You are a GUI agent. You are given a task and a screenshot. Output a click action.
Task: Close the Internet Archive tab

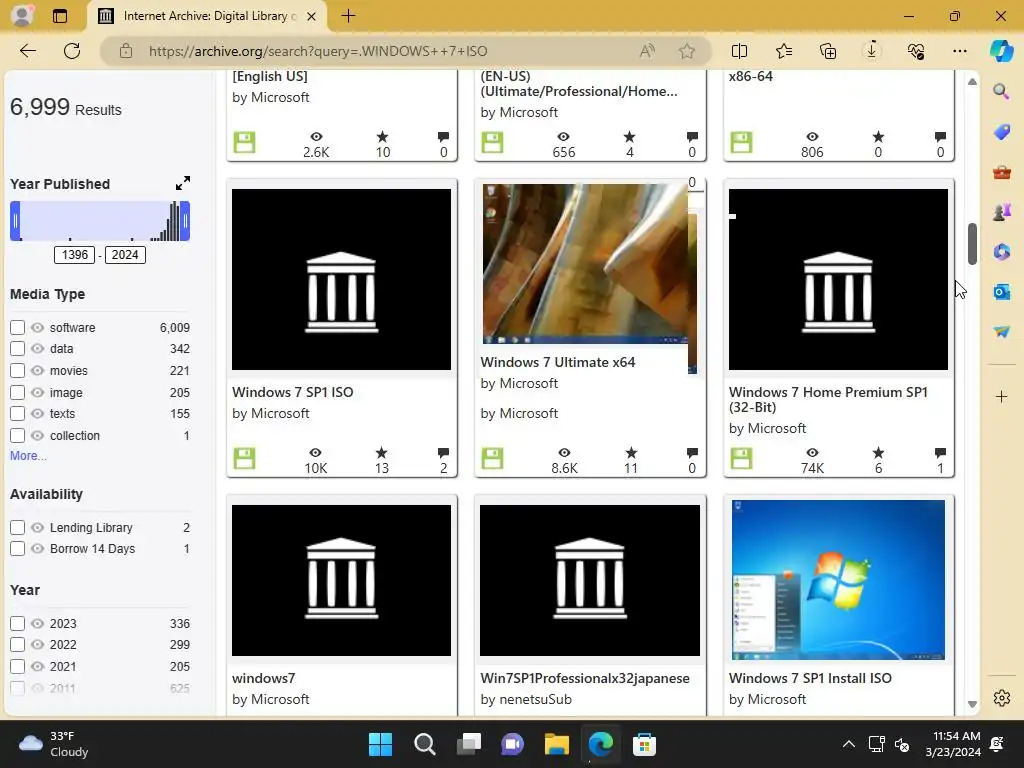tap(312, 16)
